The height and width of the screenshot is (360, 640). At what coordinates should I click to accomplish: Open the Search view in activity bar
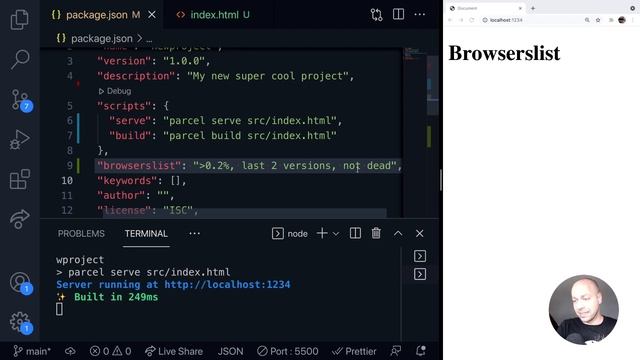[x=19, y=59]
